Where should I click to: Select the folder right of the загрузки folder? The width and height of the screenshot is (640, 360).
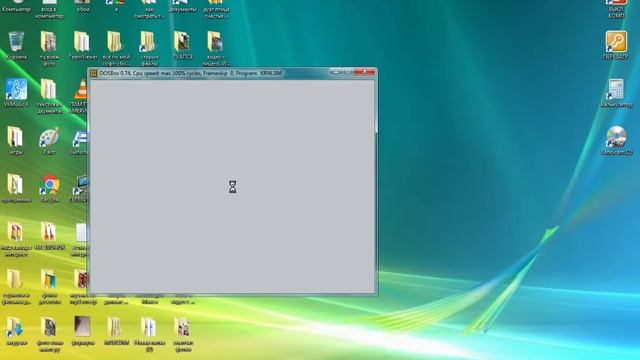49,328
